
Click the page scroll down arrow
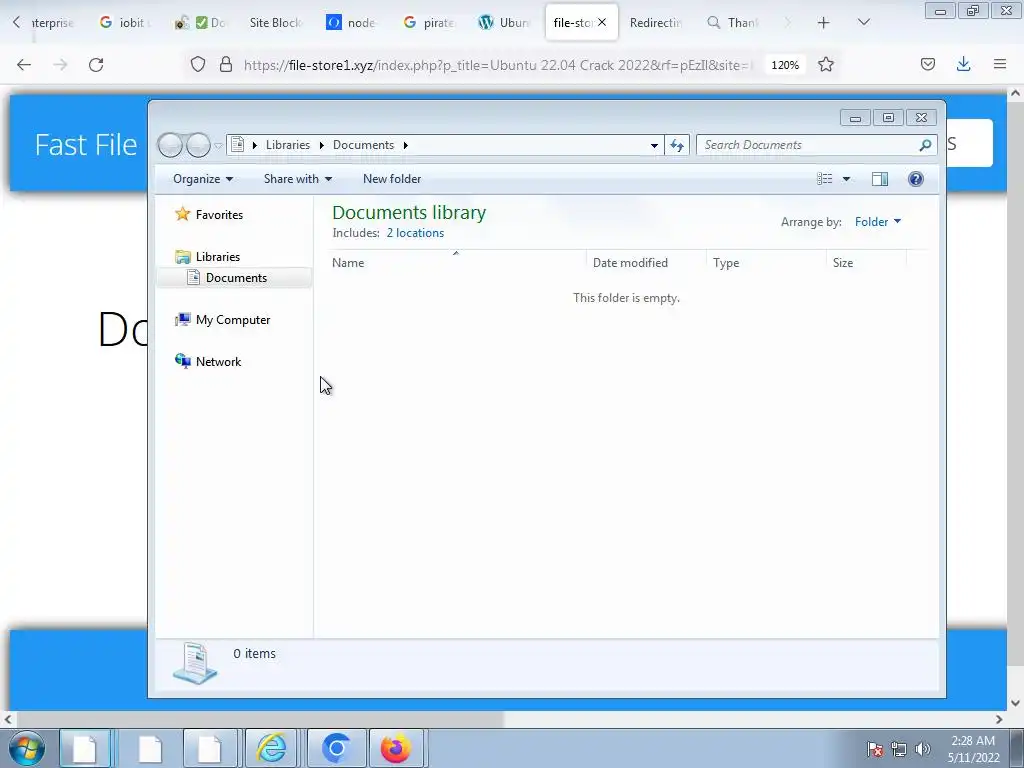(x=1015, y=703)
